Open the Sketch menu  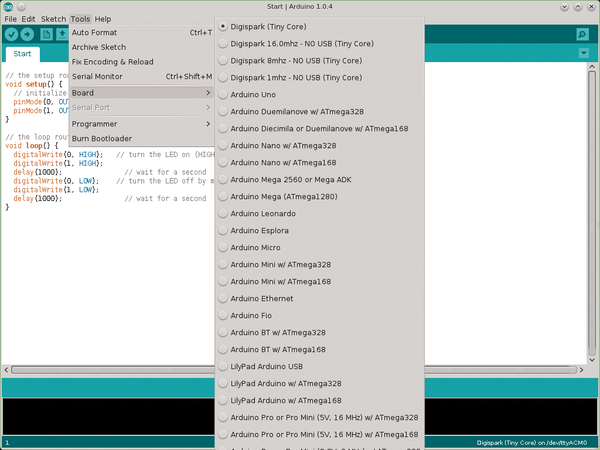tap(53, 19)
